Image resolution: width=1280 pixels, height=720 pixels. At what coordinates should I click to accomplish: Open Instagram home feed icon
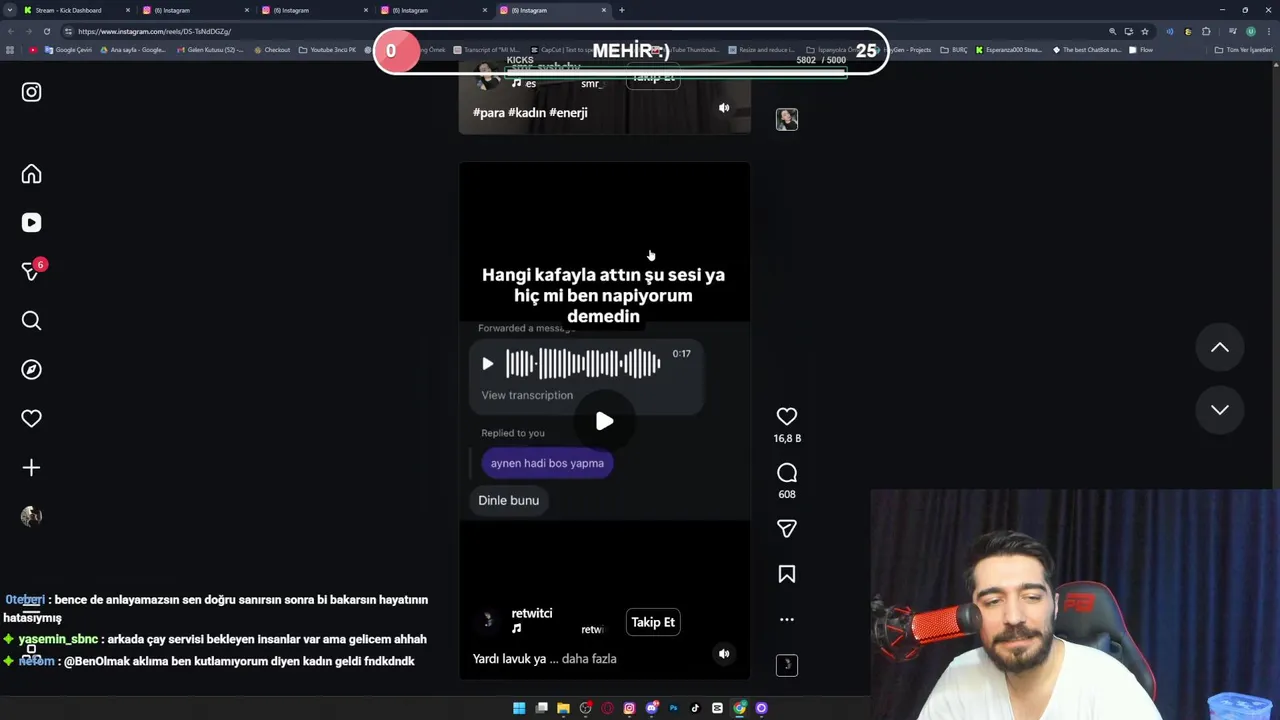point(31,174)
